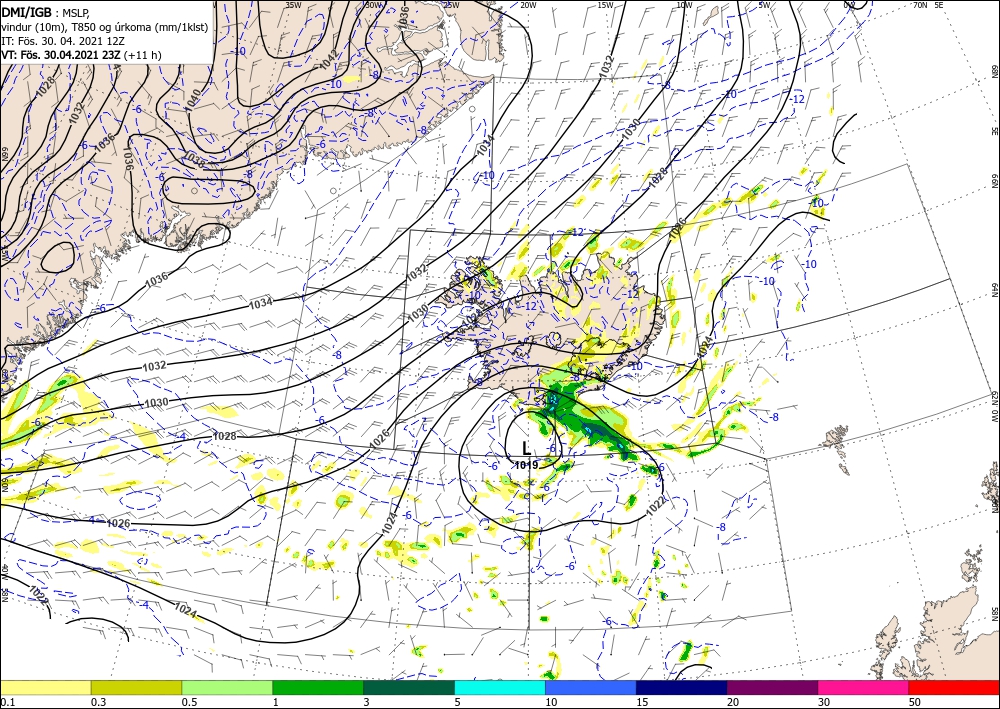
Task: Click the 25W longitude label
Action: pyautogui.click(x=451, y=5)
